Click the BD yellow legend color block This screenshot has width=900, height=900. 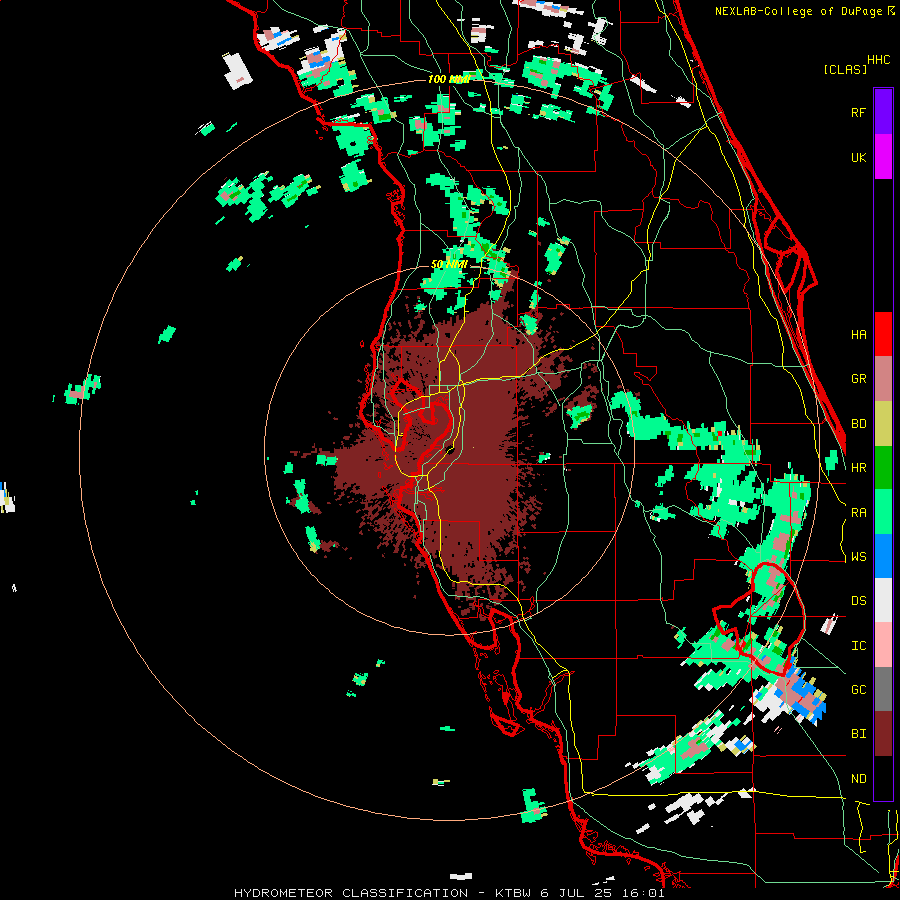click(883, 424)
